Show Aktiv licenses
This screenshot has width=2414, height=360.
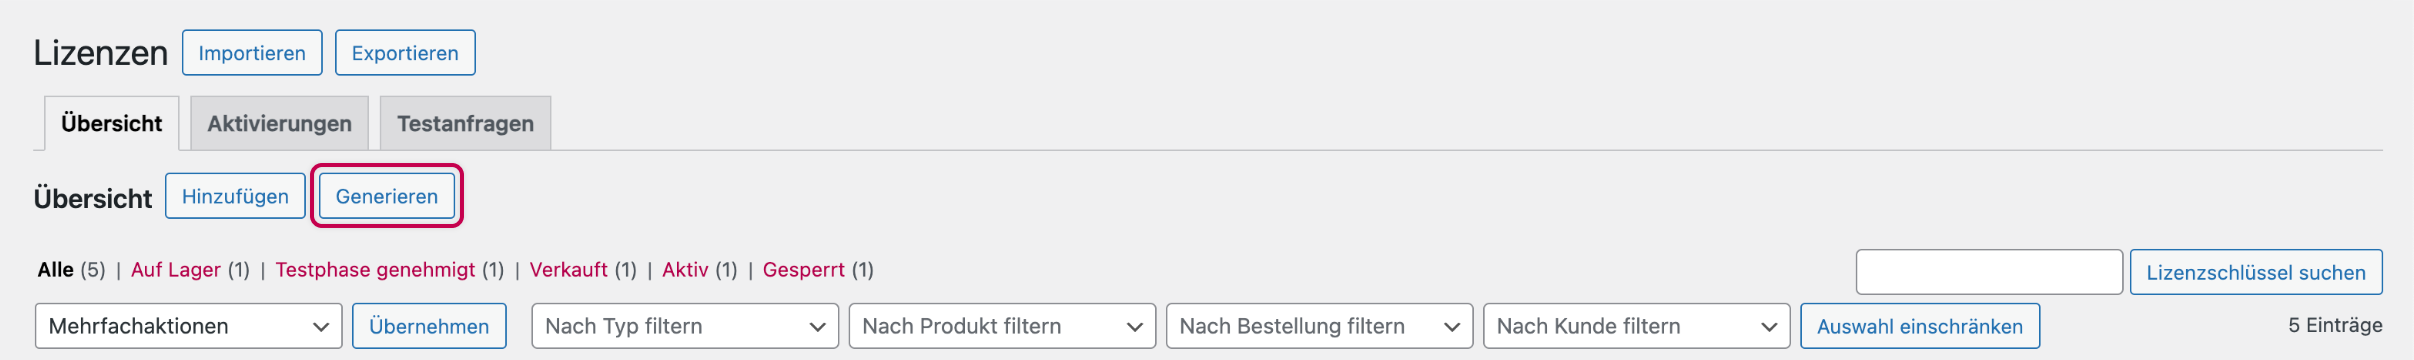pos(685,270)
